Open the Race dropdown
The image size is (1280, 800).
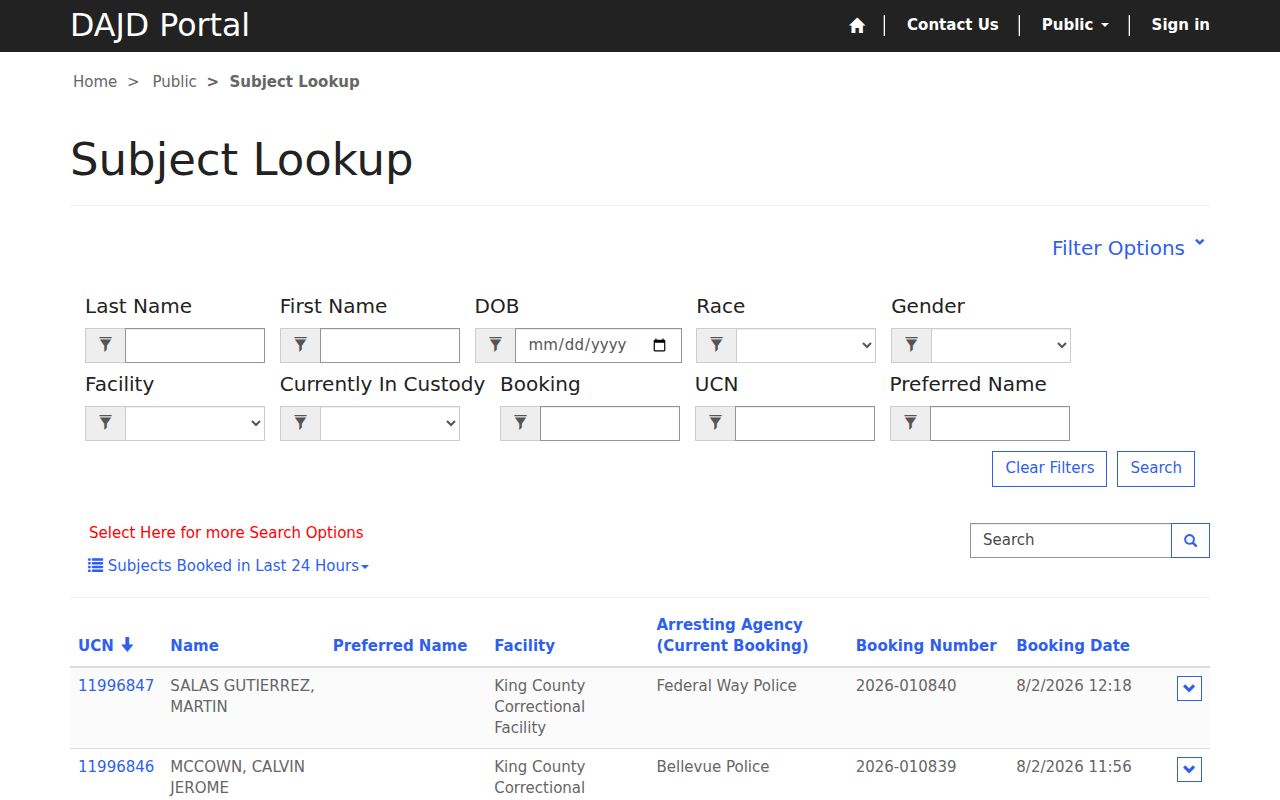click(x=806, y=345)
